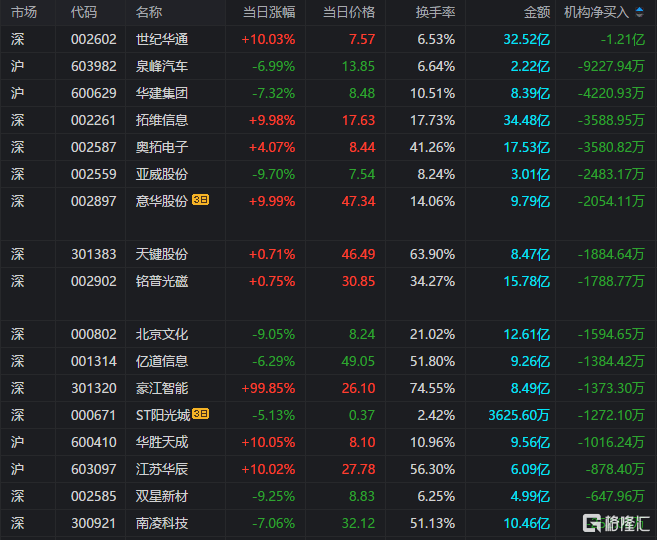Select stock code 002897
Viewport: 657px width, 540px height.
point(93,201)
